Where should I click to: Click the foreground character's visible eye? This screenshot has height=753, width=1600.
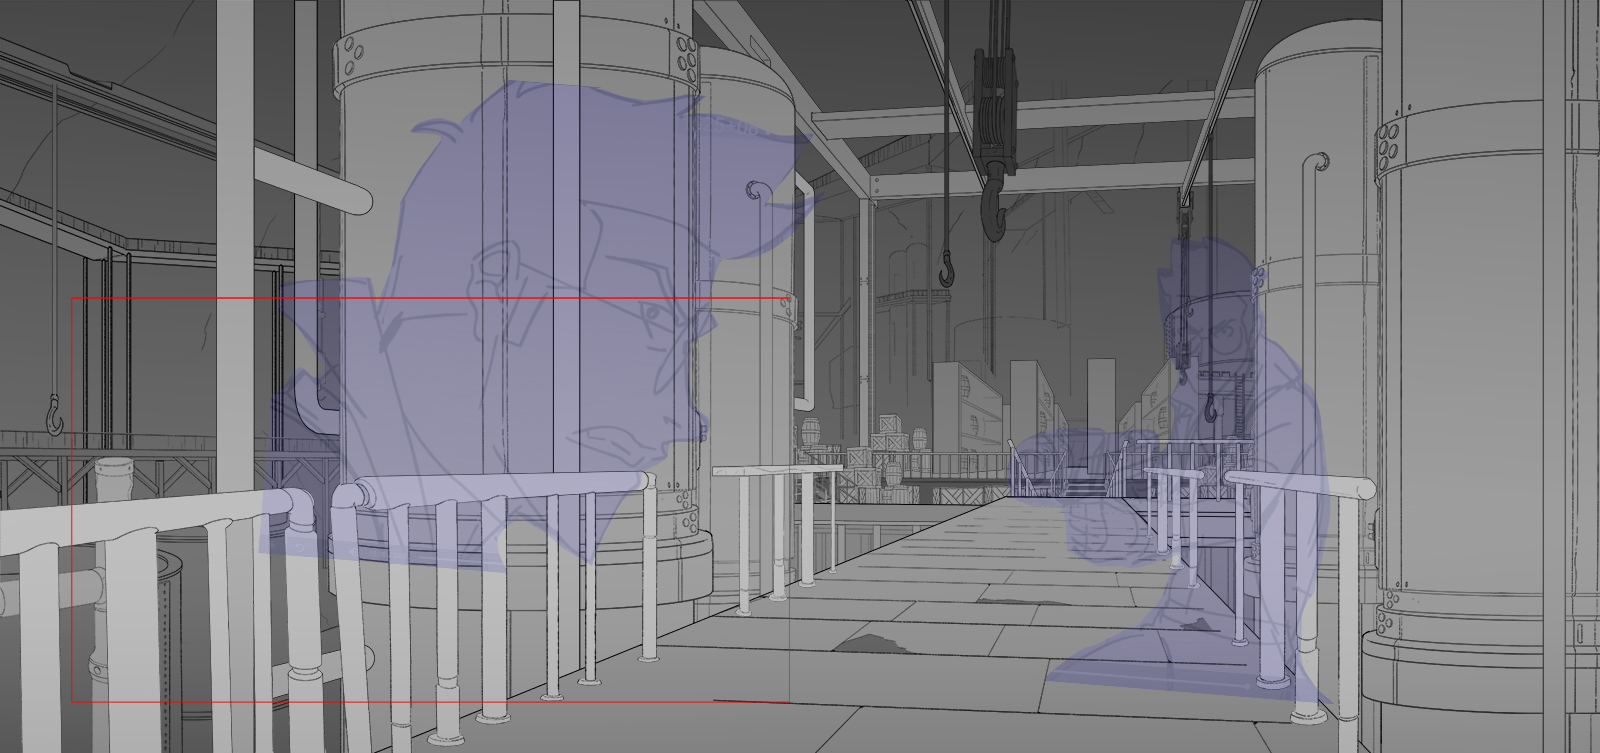point(650,317)
